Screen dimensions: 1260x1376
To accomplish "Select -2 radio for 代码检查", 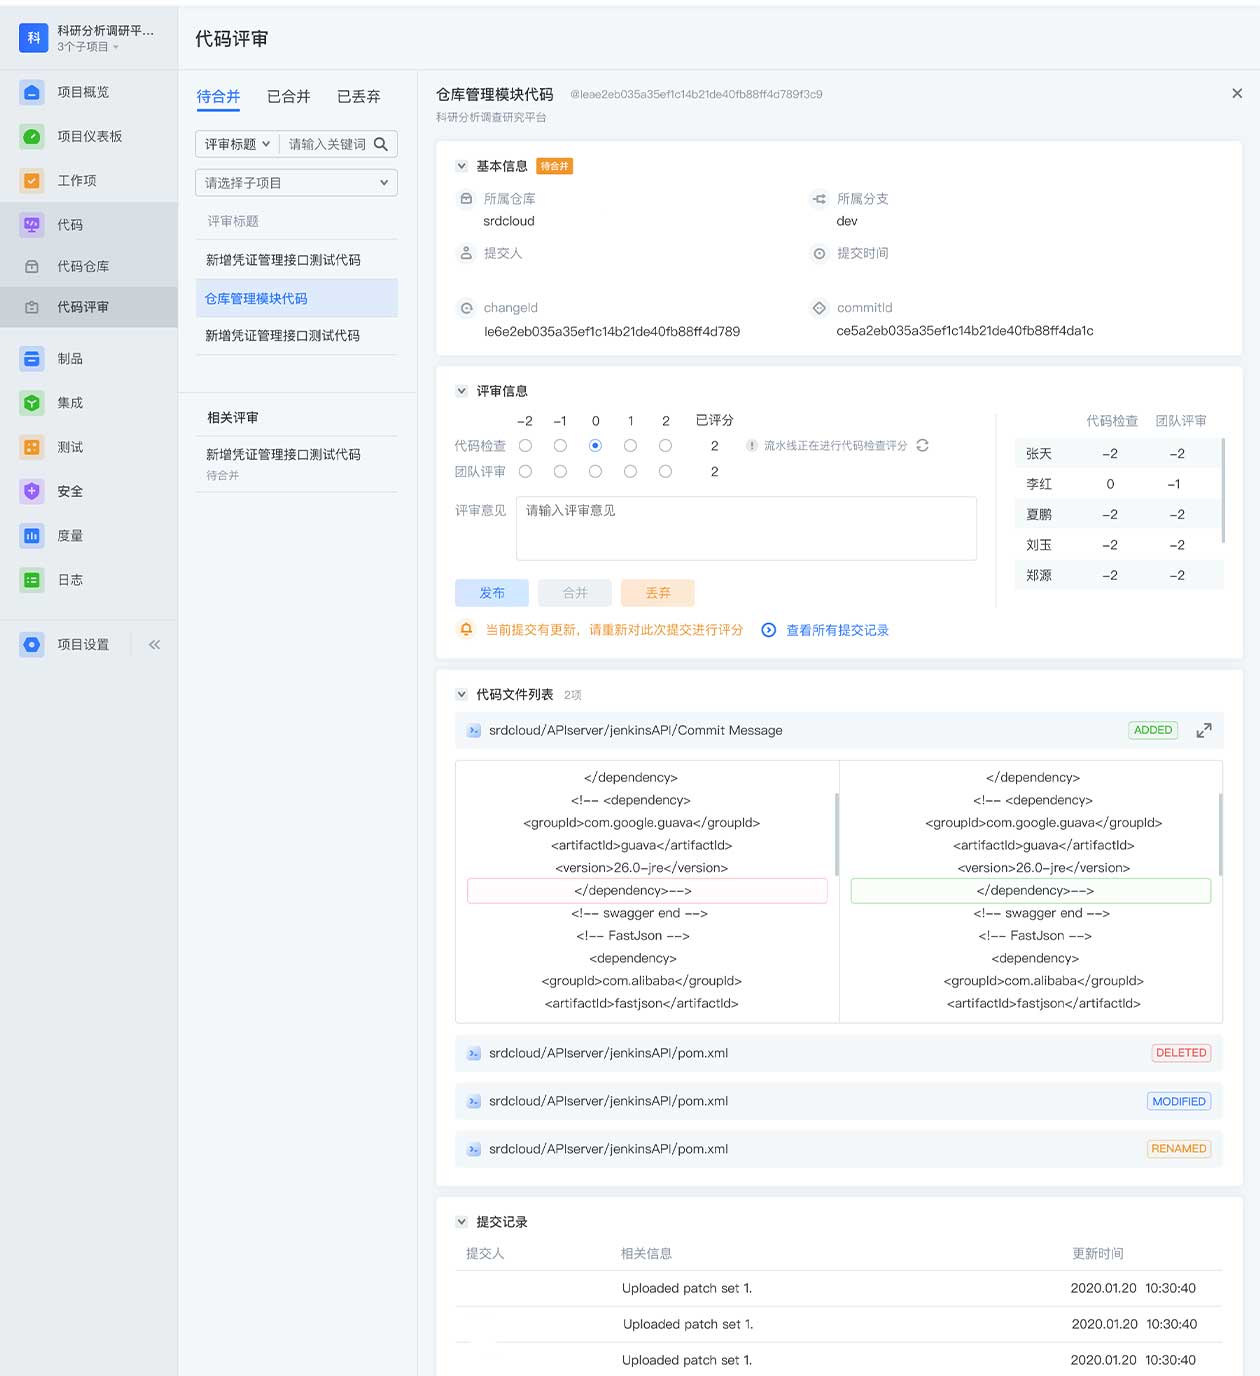I will click(525, 446).
